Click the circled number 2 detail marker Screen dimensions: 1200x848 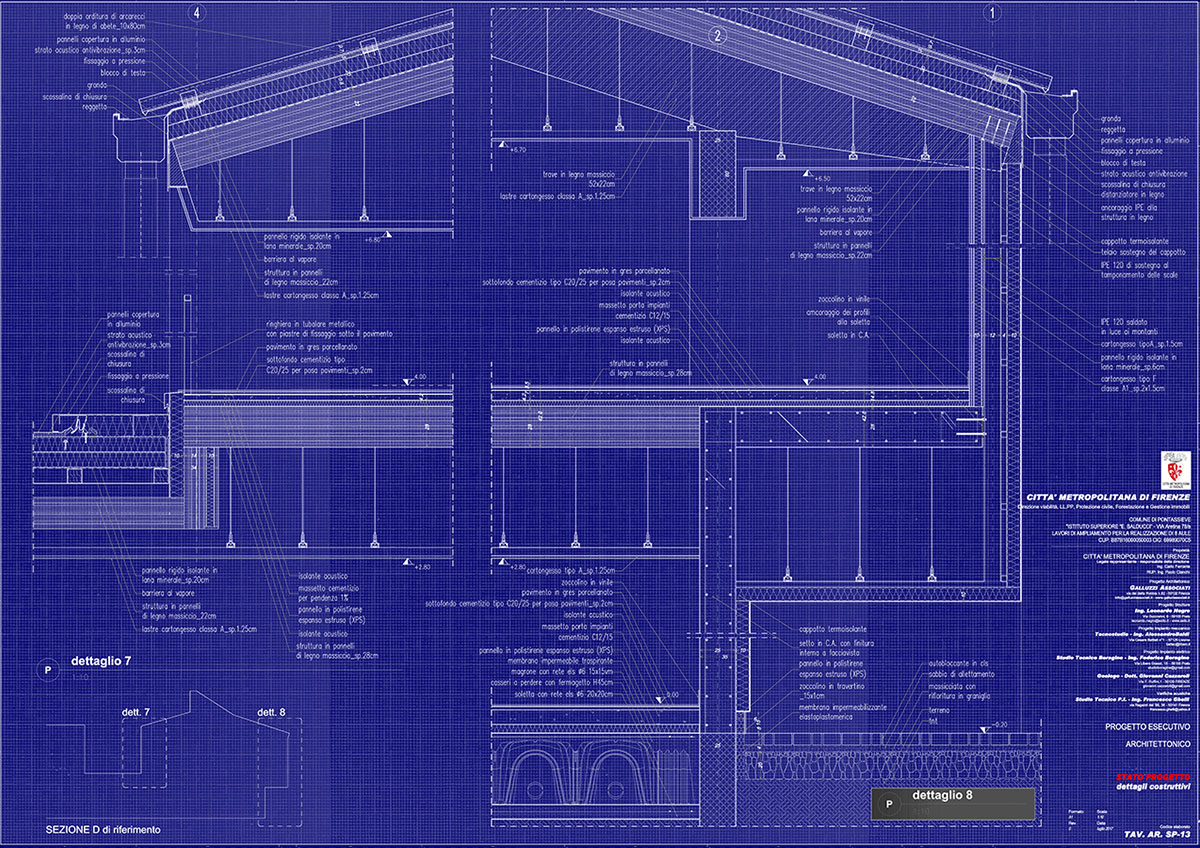717,35
